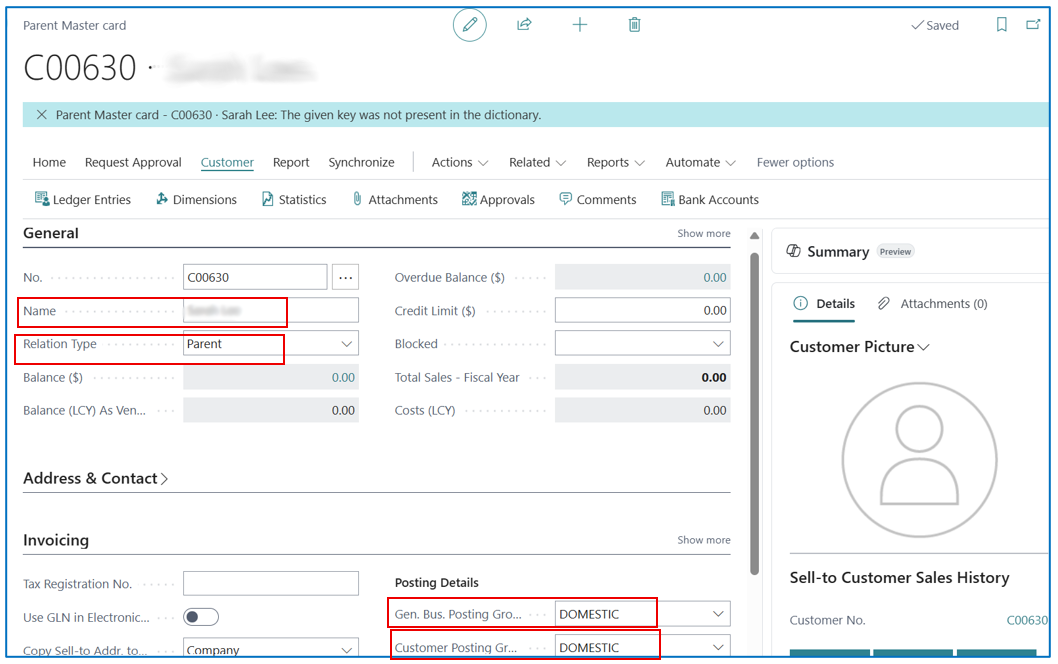Click the plus icon to create new

click(580, 25)
